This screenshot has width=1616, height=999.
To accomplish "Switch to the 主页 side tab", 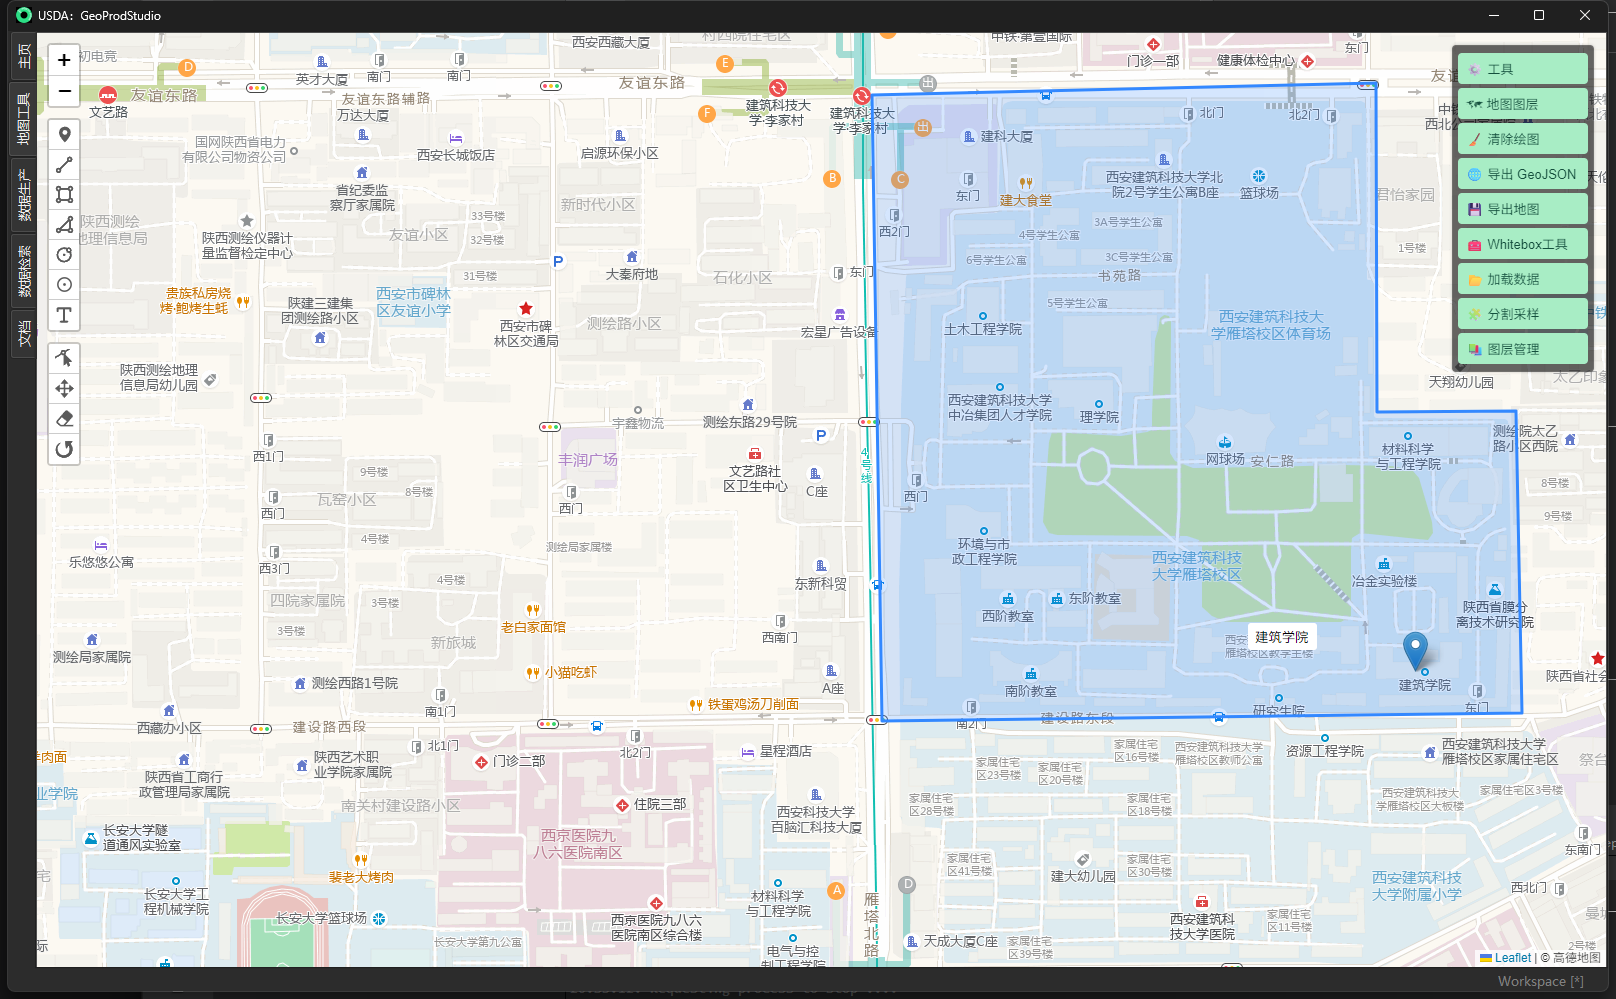I will click(x=23, y=56).
